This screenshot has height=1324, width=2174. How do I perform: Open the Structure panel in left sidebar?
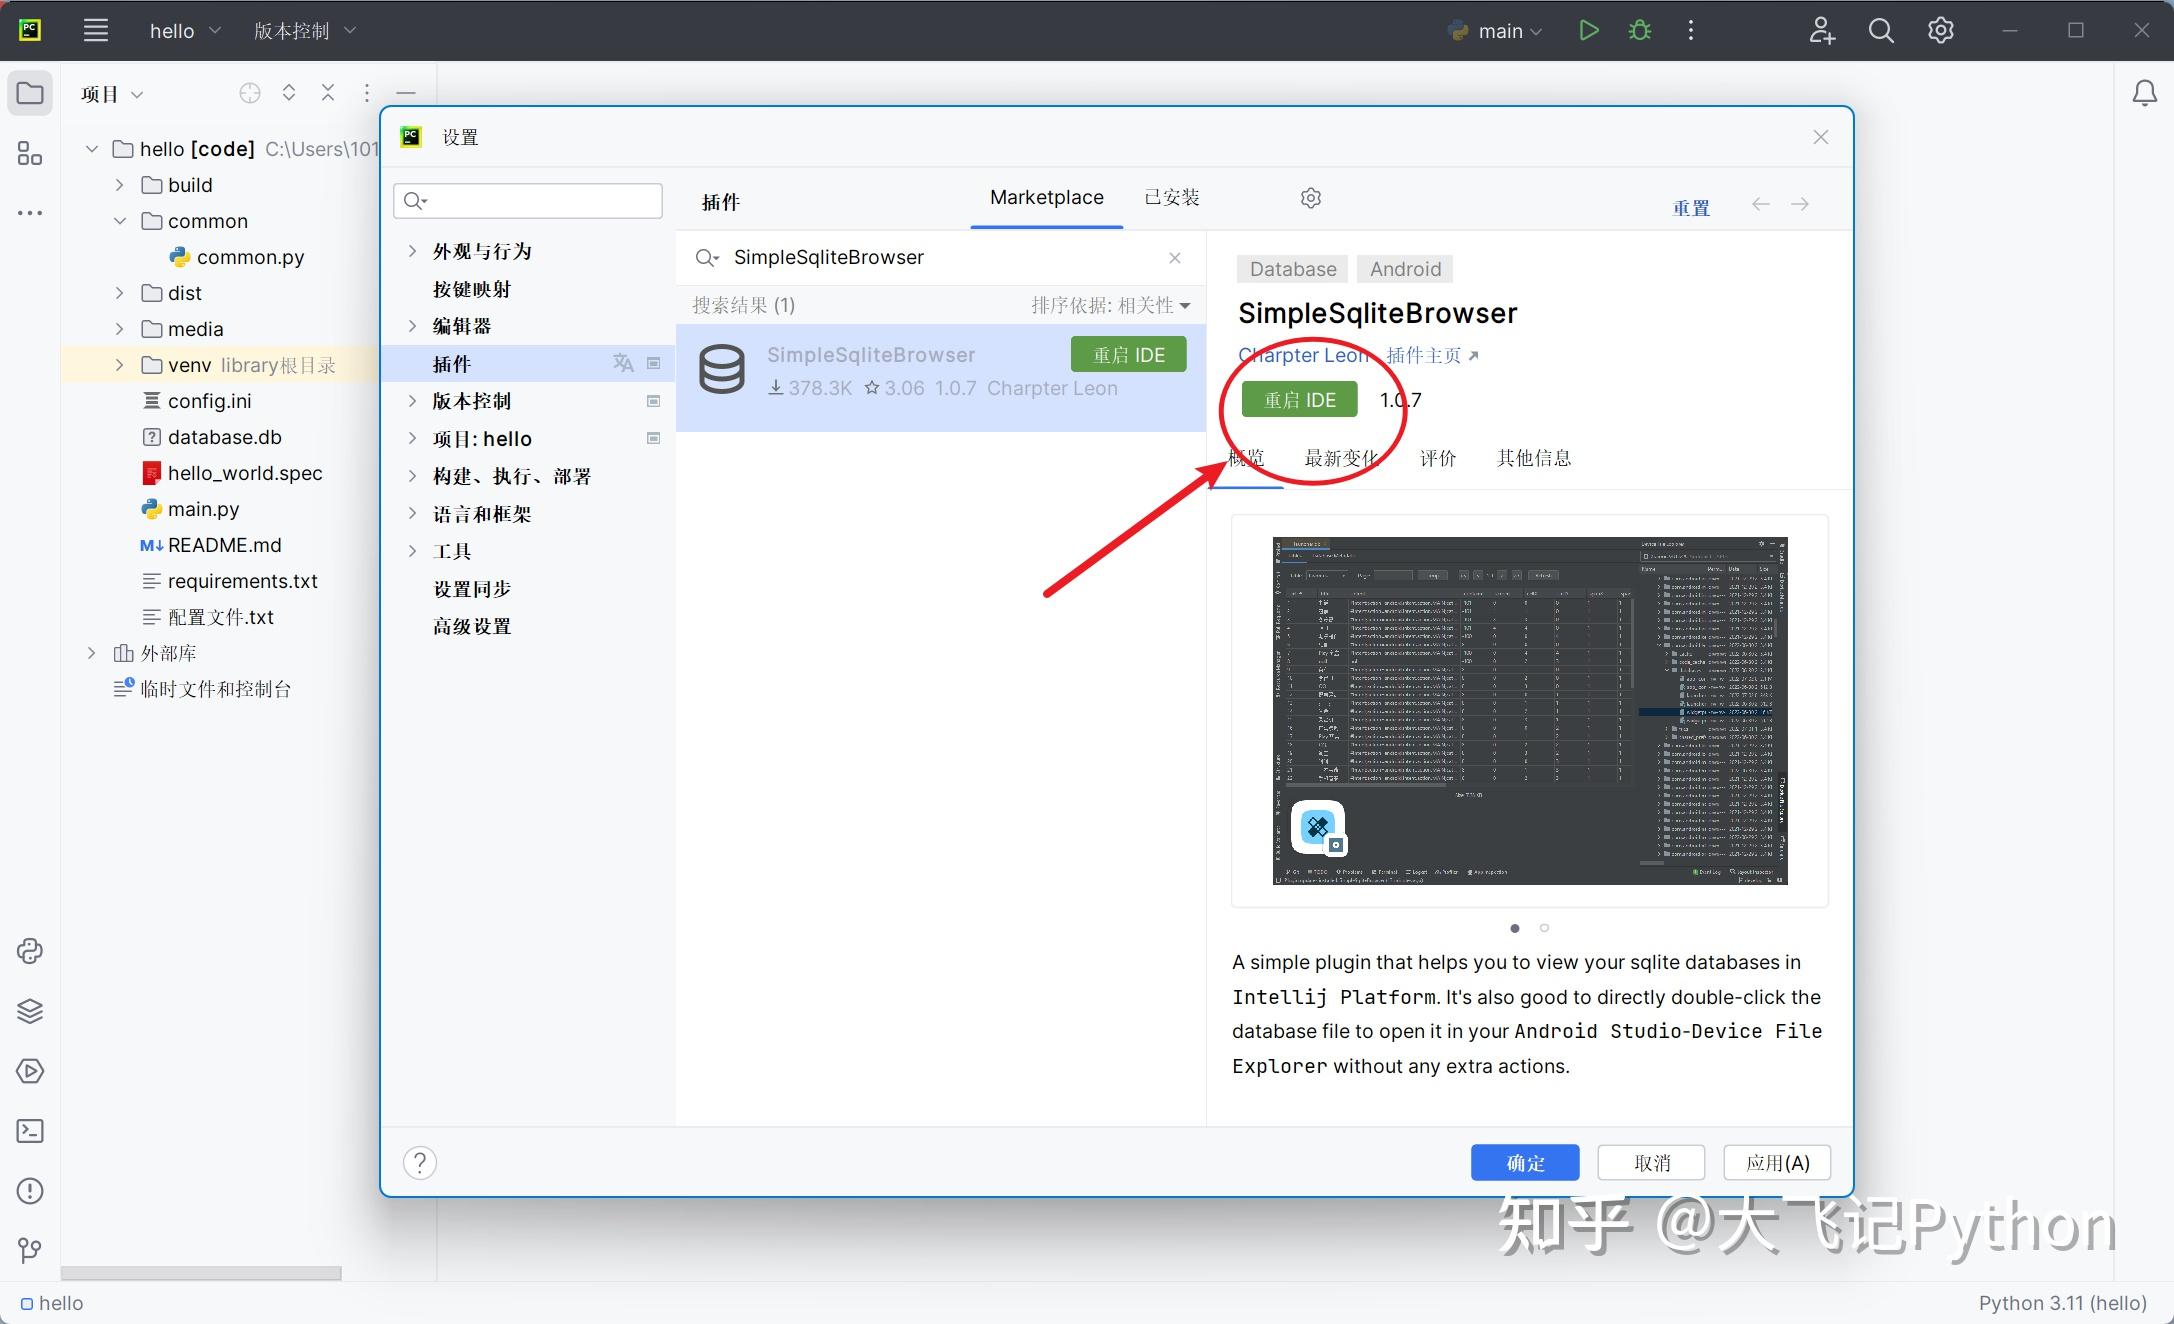(30, 153)
